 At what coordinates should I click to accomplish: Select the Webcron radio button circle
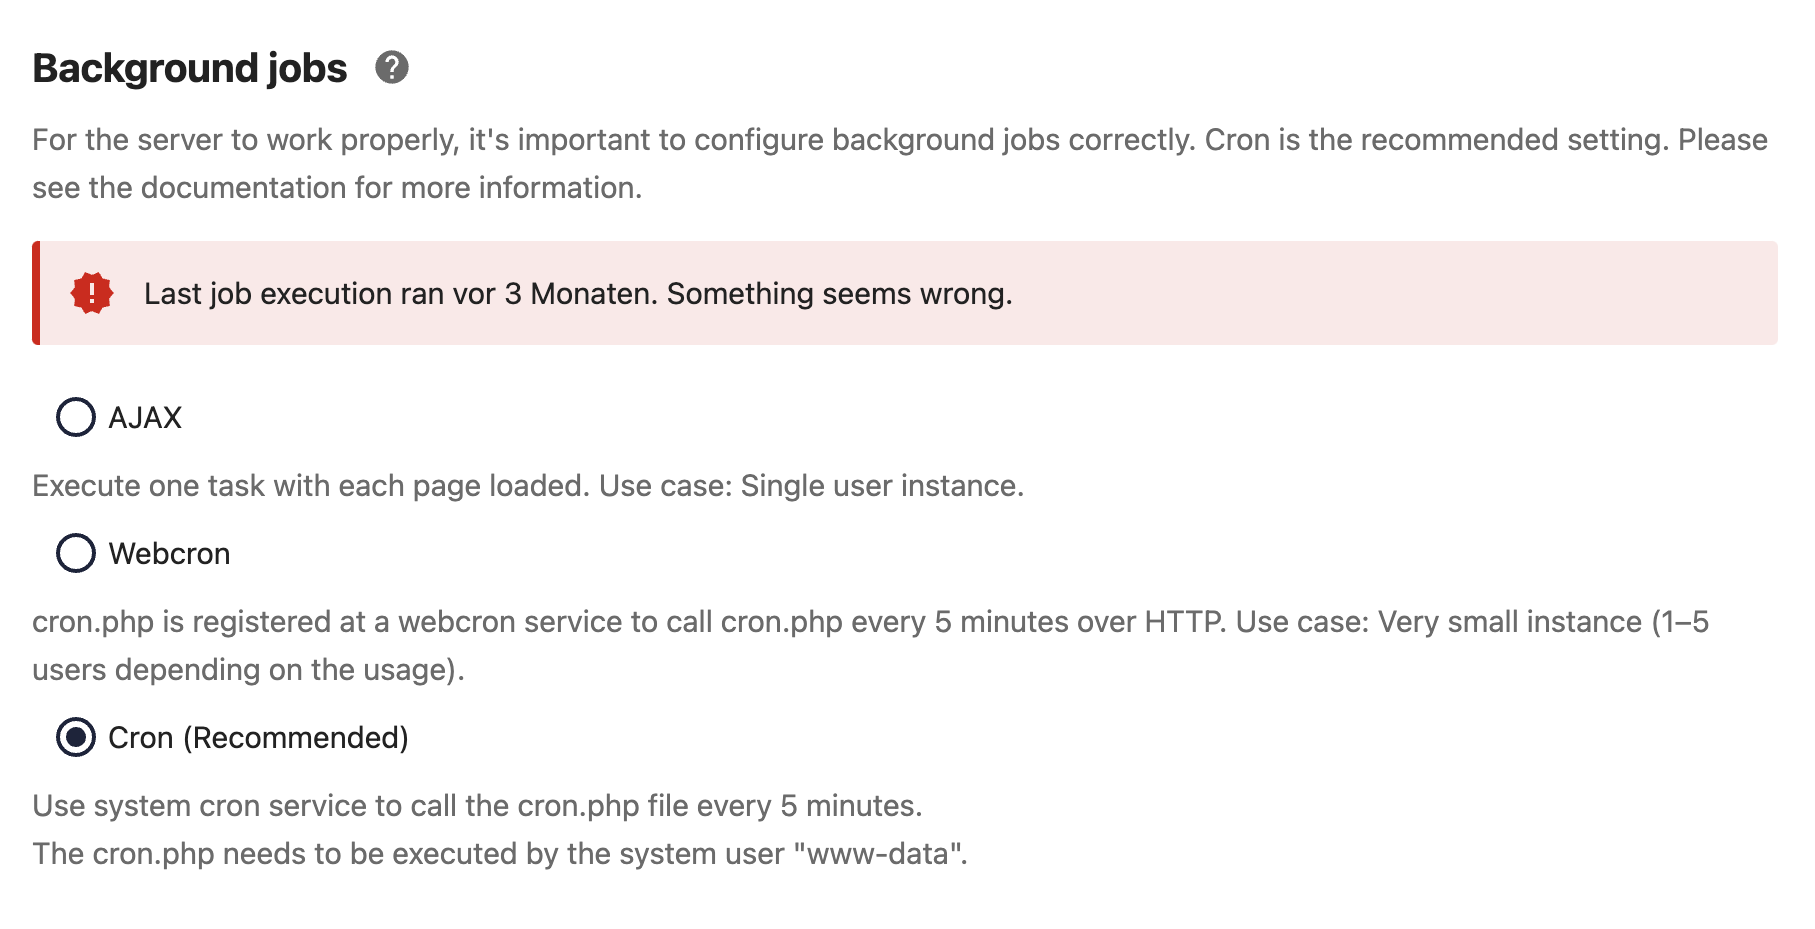tap(76, 553)
